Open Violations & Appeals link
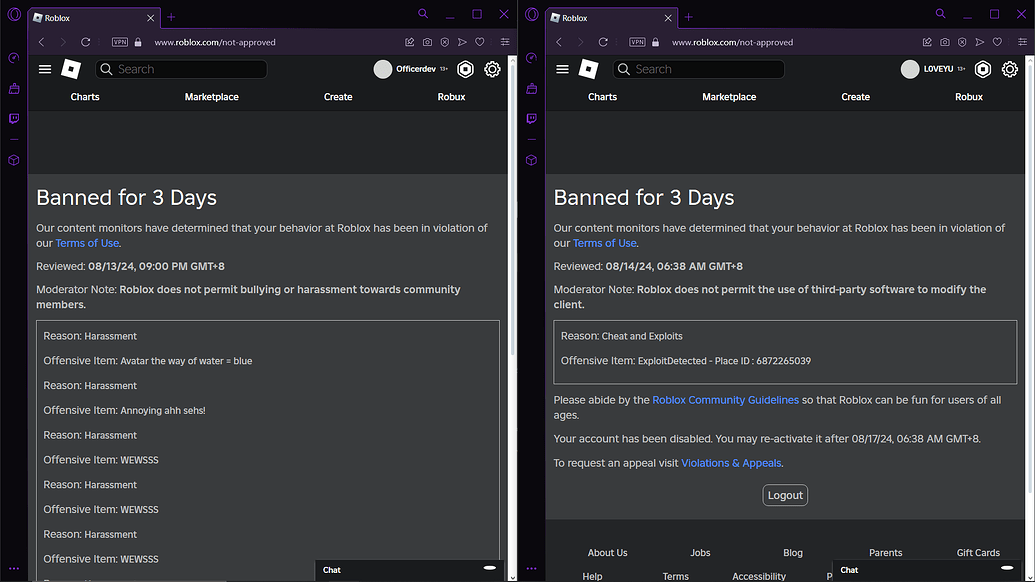The width and height of the screenshot is (1035, 582). click(731, 463)
